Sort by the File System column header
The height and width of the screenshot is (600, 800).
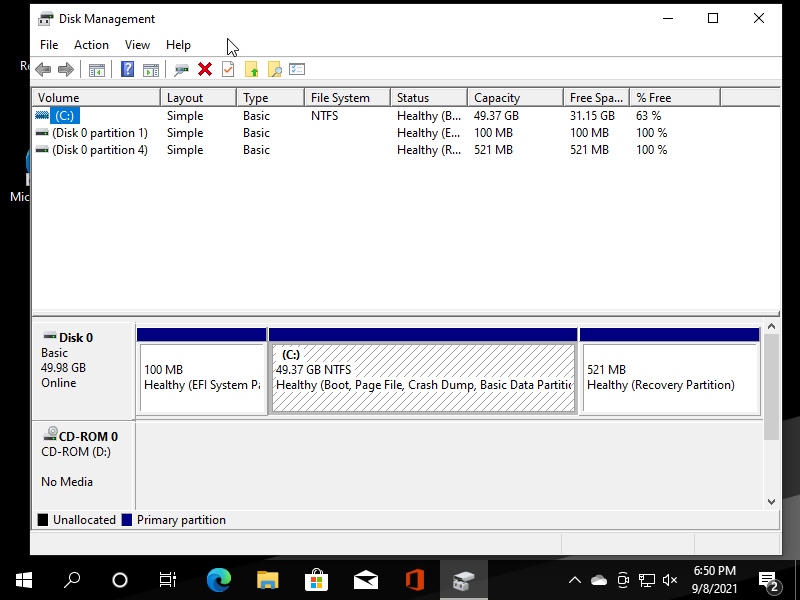(347, 97)
